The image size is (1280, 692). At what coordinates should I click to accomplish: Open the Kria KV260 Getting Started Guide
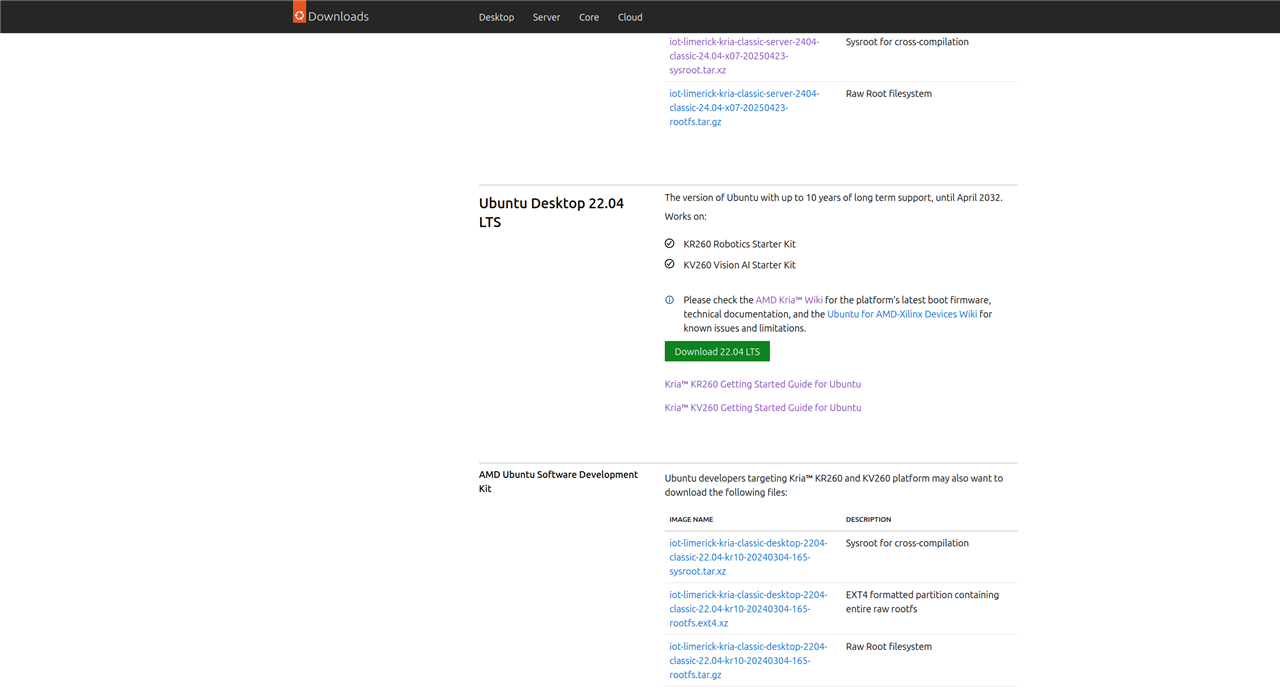click(762, 408)
